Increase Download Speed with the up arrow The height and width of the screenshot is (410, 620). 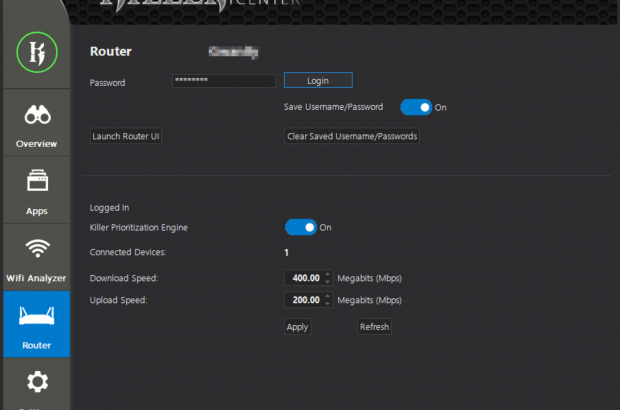pyautogui.click(x=327, y=274)
